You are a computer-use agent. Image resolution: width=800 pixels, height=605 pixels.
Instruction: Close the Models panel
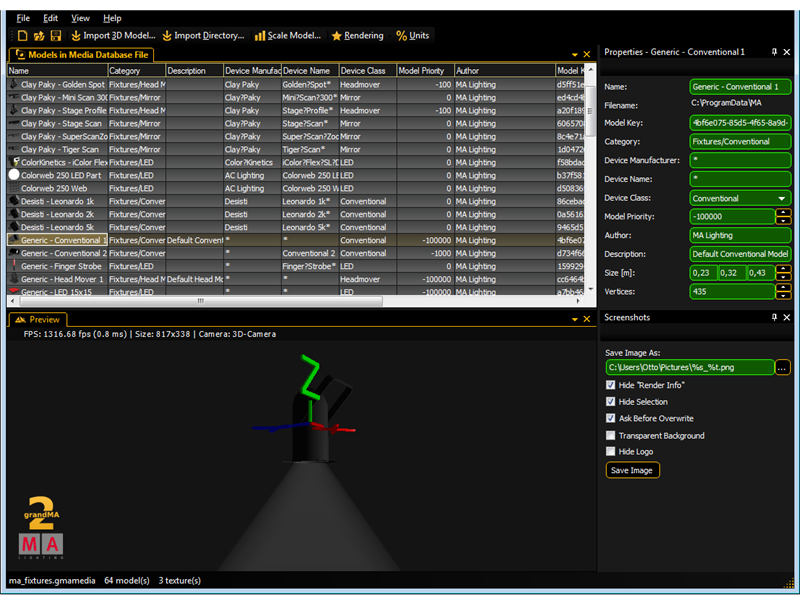(587, 54)
